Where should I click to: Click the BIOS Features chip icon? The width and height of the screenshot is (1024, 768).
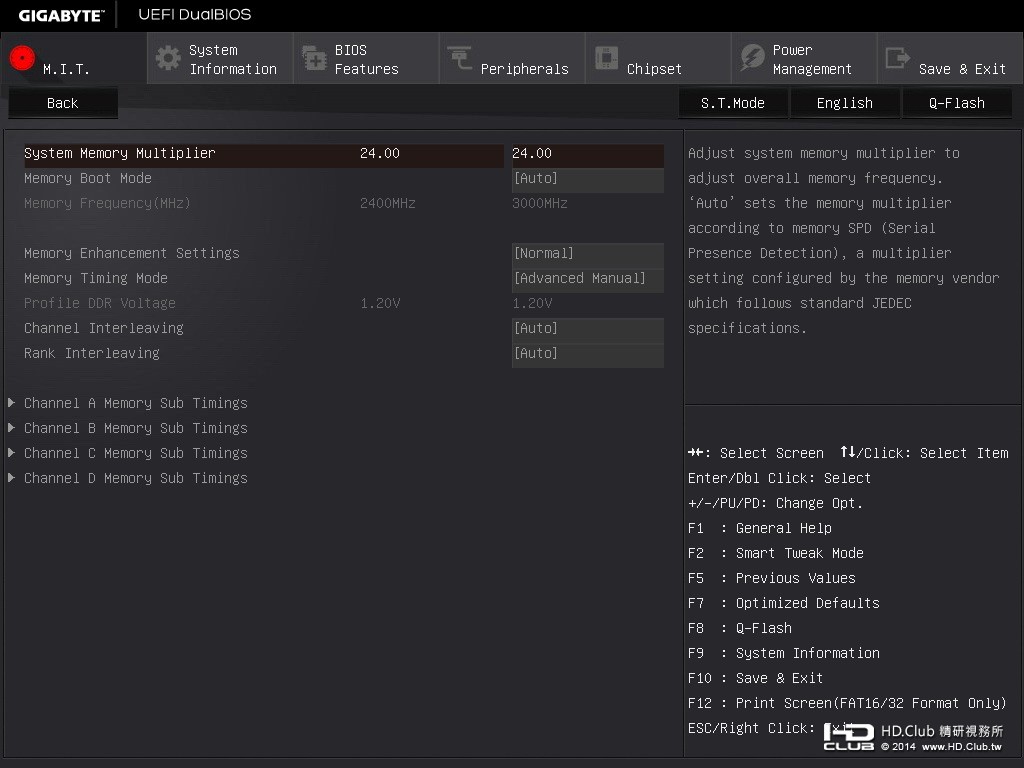click(x=314, y=58)
